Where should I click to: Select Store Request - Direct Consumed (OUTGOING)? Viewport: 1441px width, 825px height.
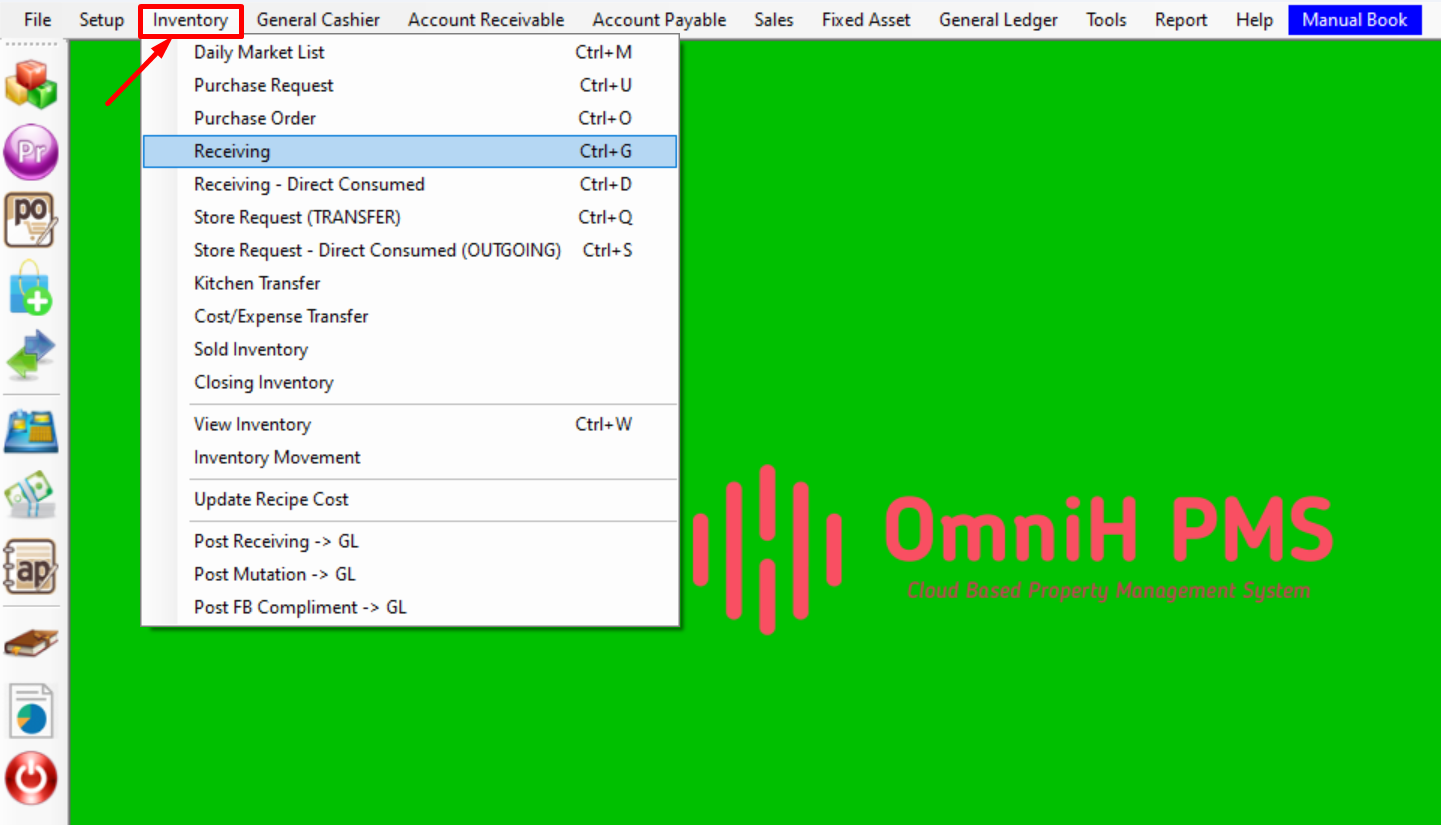(410, 250)
